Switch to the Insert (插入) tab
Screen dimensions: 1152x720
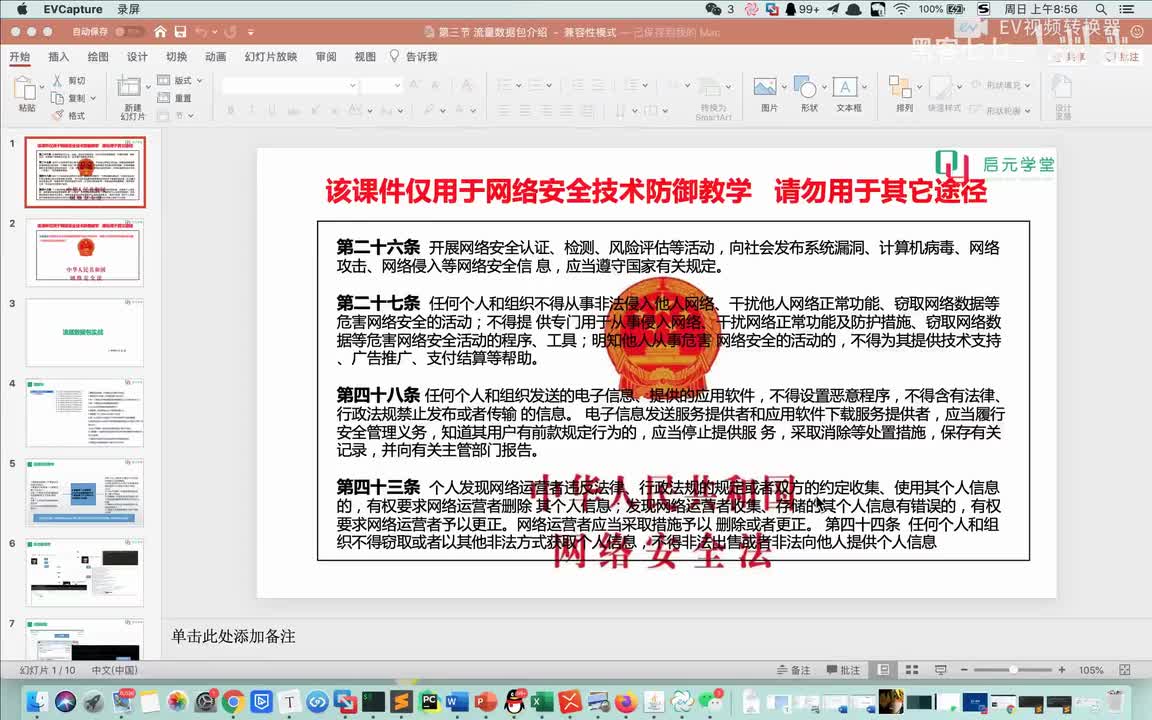pos(59,57)
